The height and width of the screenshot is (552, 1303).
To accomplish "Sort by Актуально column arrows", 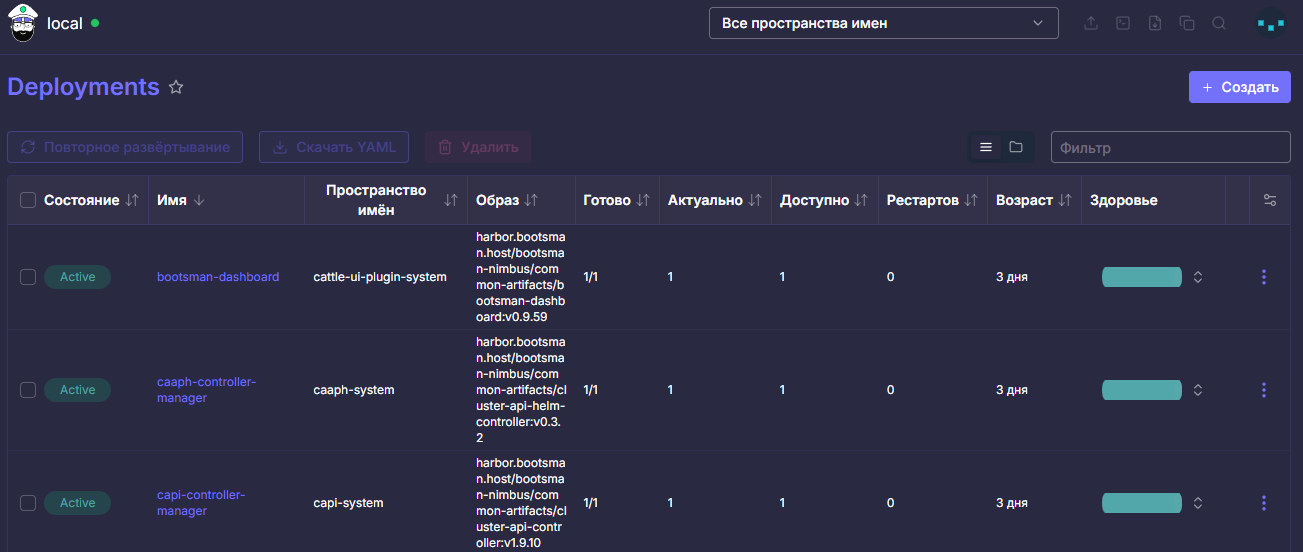I will point(755,200).
